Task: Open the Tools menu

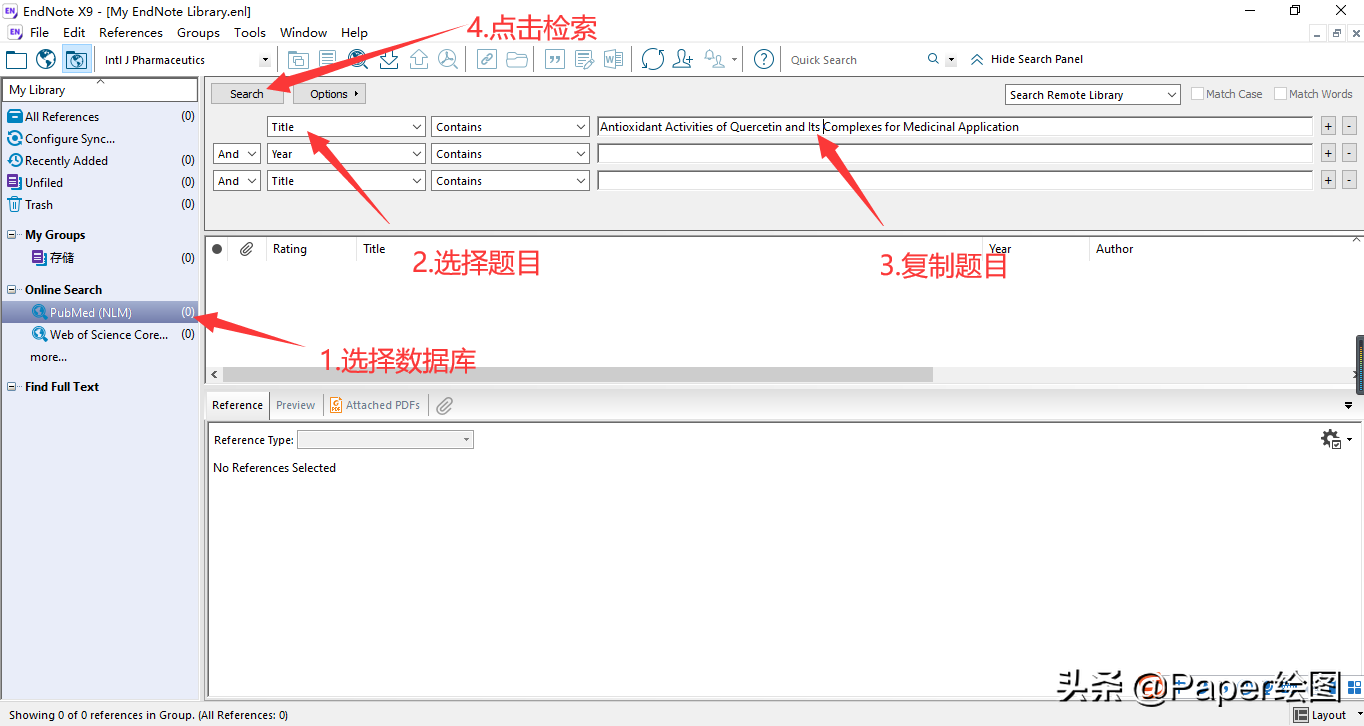Action: click(250, 33)
